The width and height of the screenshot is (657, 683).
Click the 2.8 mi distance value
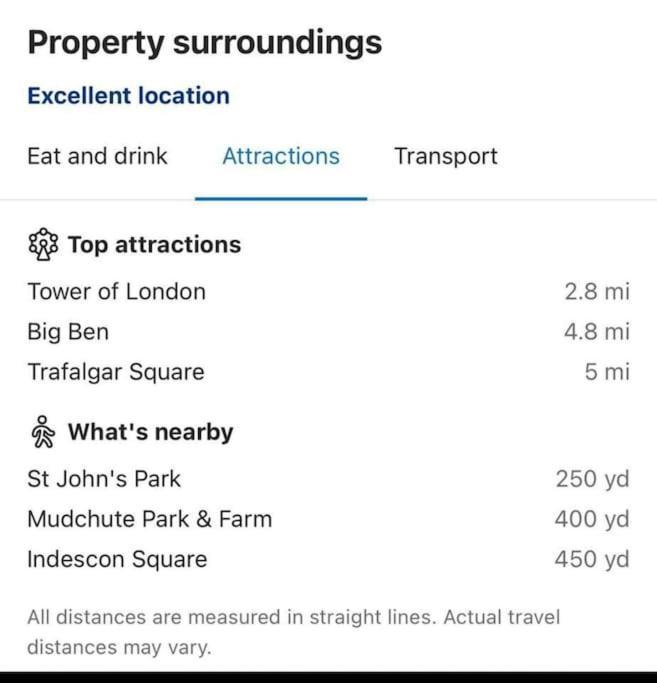pos(597,291)
